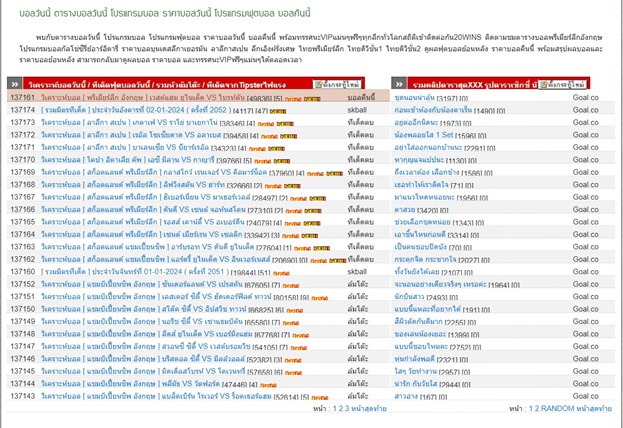The height and width of the screenshot is (428, 623).
Task: Open thread สวอนซี ซิตี้ VS เวสต์บรอมวิช
Action: [x=146, y=346]
